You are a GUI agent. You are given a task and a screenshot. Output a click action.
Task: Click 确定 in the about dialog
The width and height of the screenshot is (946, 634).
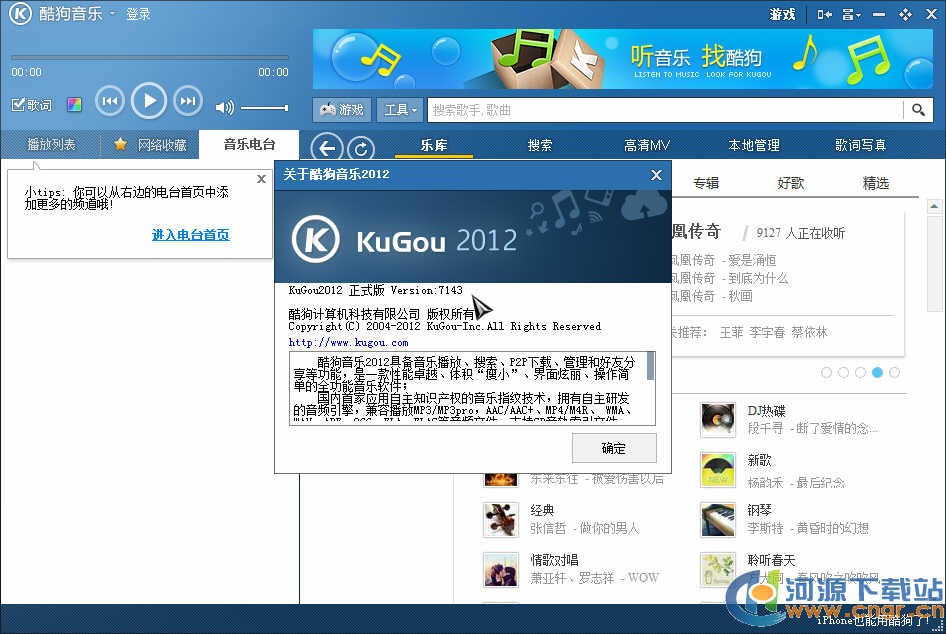(614, 448)
